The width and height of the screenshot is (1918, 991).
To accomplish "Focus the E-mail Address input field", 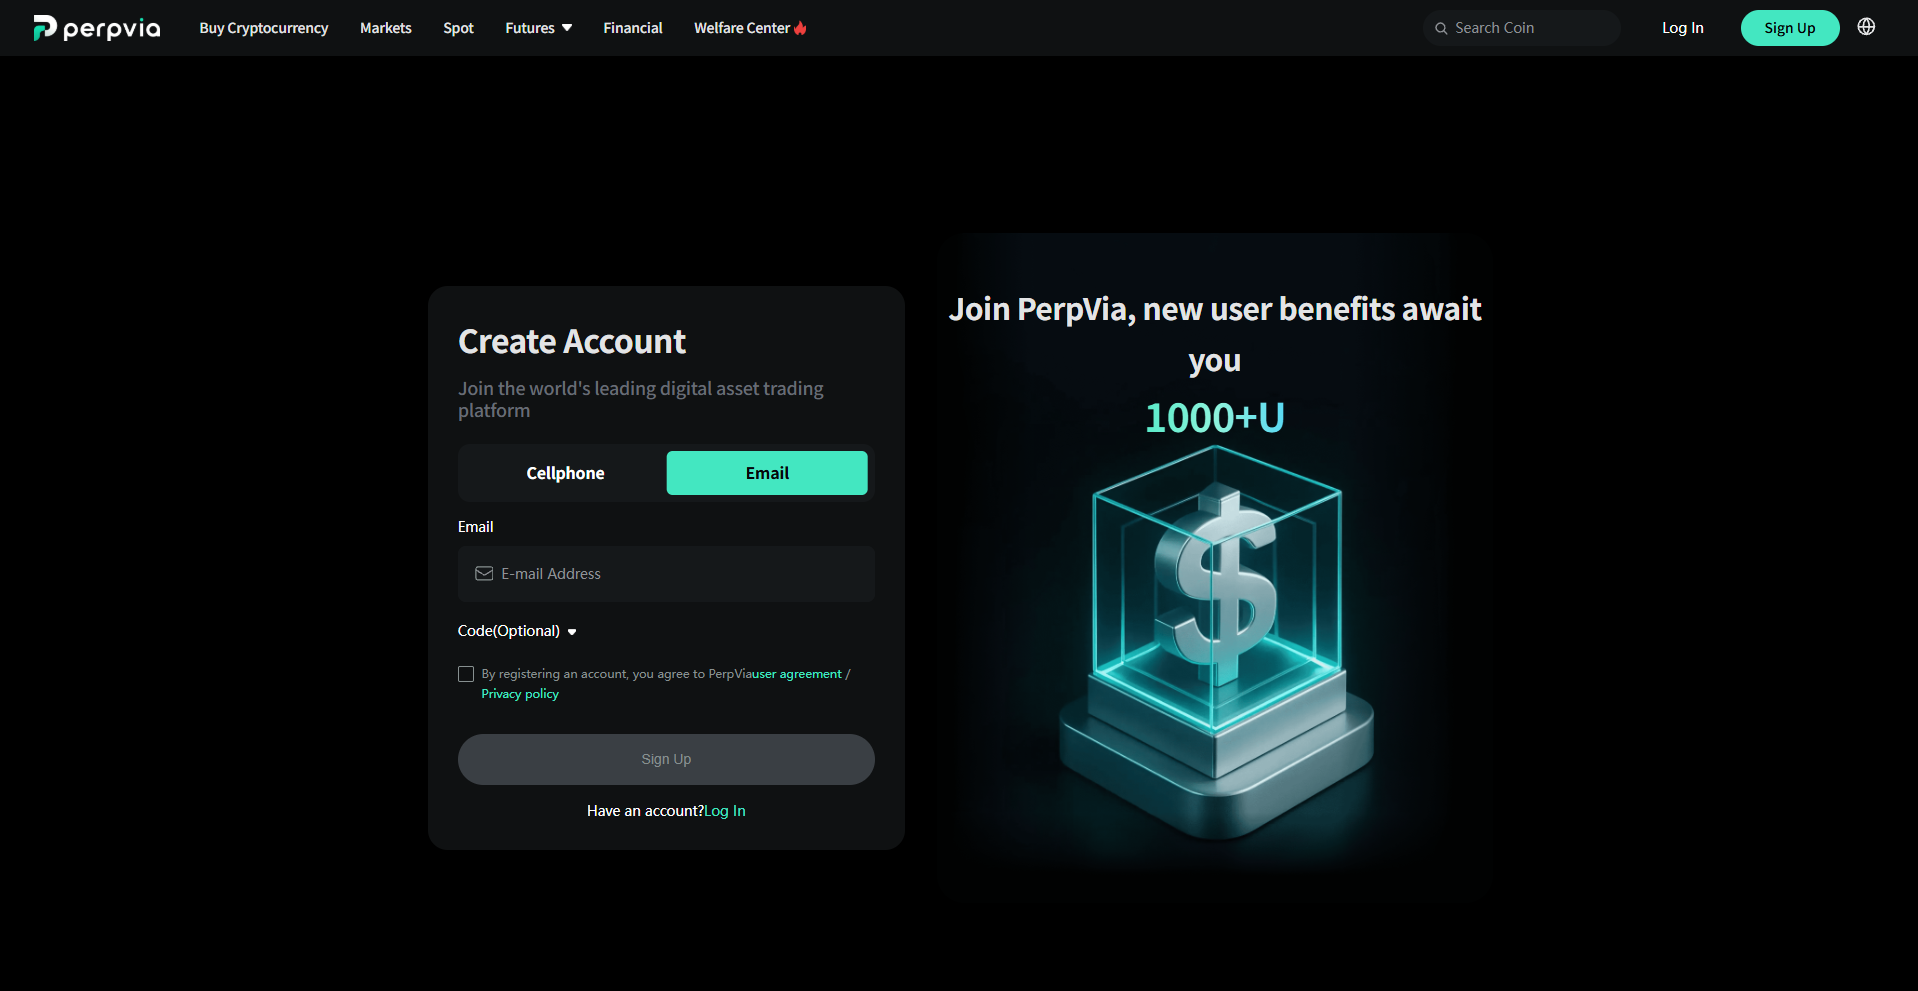I will (x=666, y=574).
